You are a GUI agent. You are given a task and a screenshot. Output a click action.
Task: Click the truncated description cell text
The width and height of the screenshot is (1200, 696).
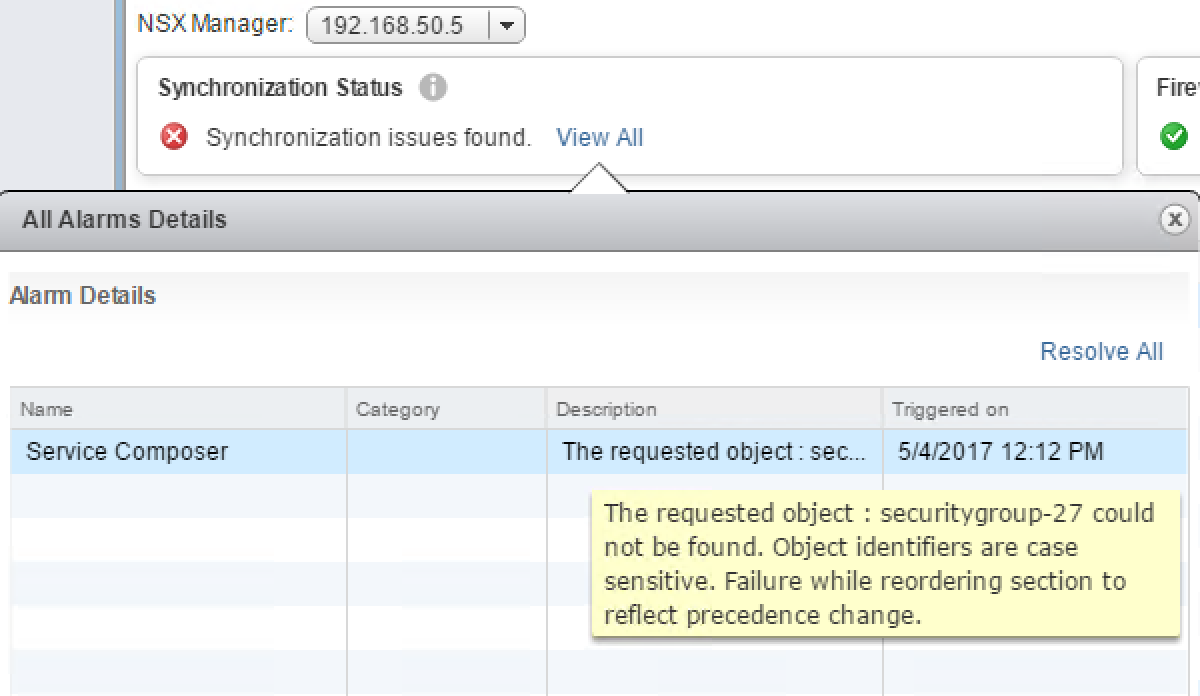tap(713, 452)
